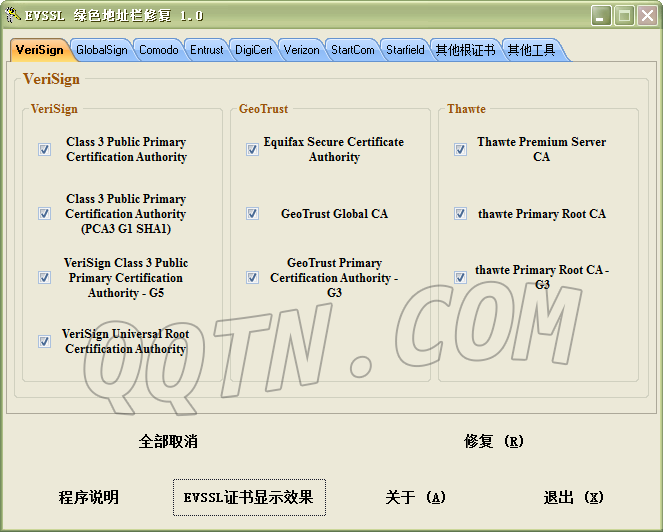Select the Entrust tab
This screenshot has width=663, height=532.
coord(207,50)
